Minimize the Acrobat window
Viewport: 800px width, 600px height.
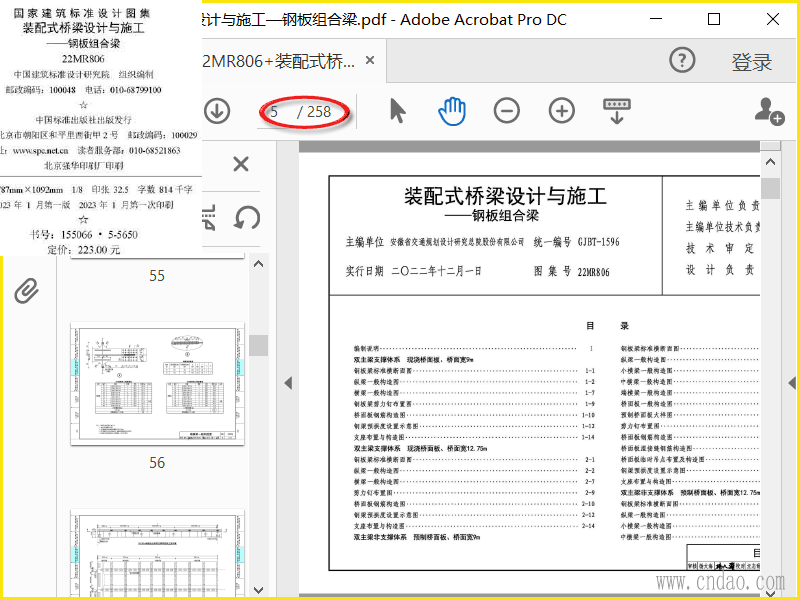point(656,19)
